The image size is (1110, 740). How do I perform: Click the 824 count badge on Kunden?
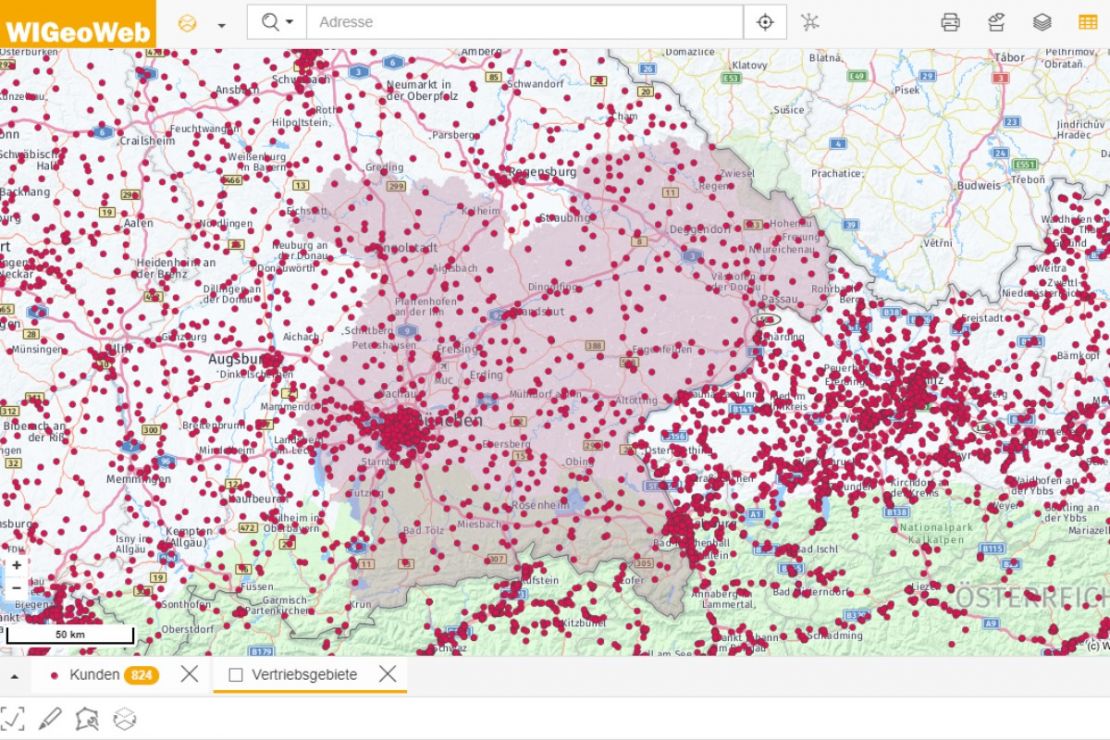click(142, 675)
